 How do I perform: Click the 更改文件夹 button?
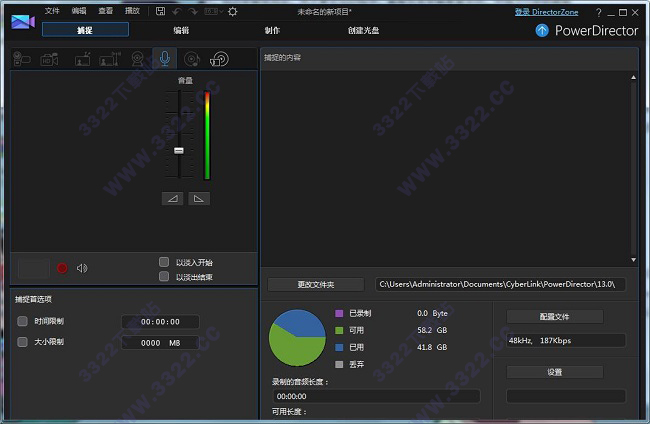coord(316,284)
